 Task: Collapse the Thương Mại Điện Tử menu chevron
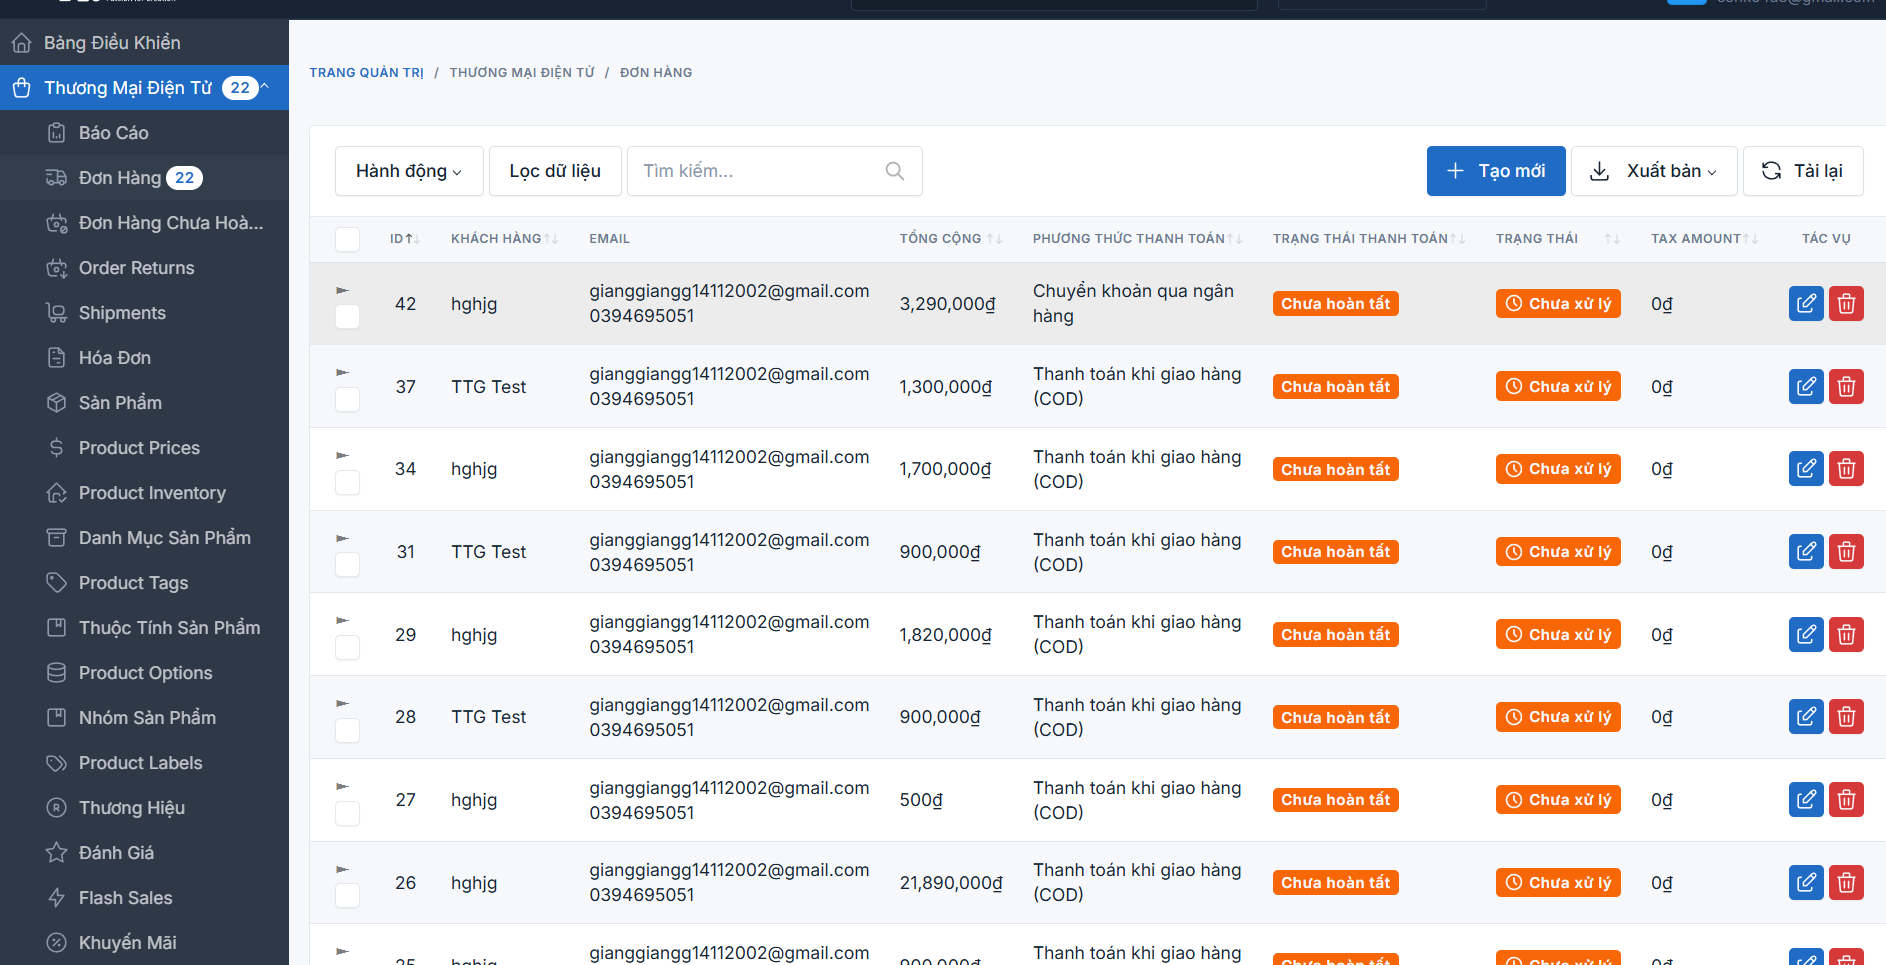(x=265, y=87)
